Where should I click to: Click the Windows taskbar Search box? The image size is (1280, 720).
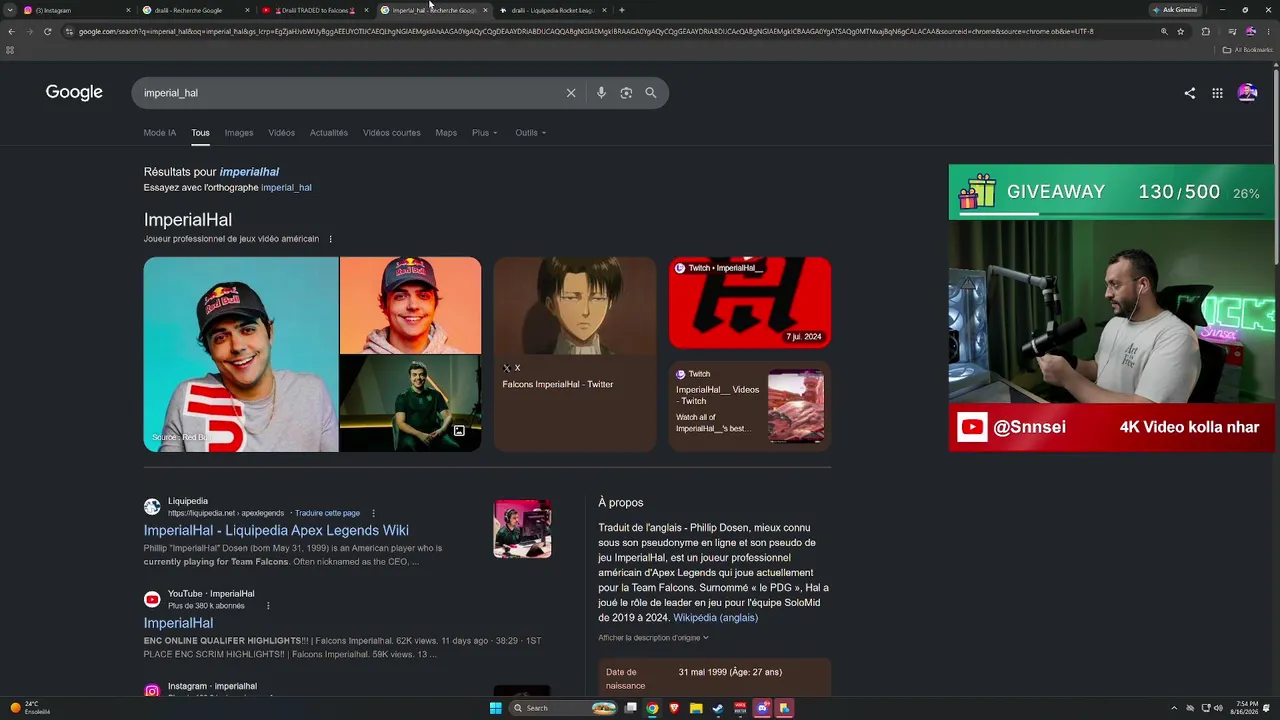pyautogui.click(x=563, y=708)
